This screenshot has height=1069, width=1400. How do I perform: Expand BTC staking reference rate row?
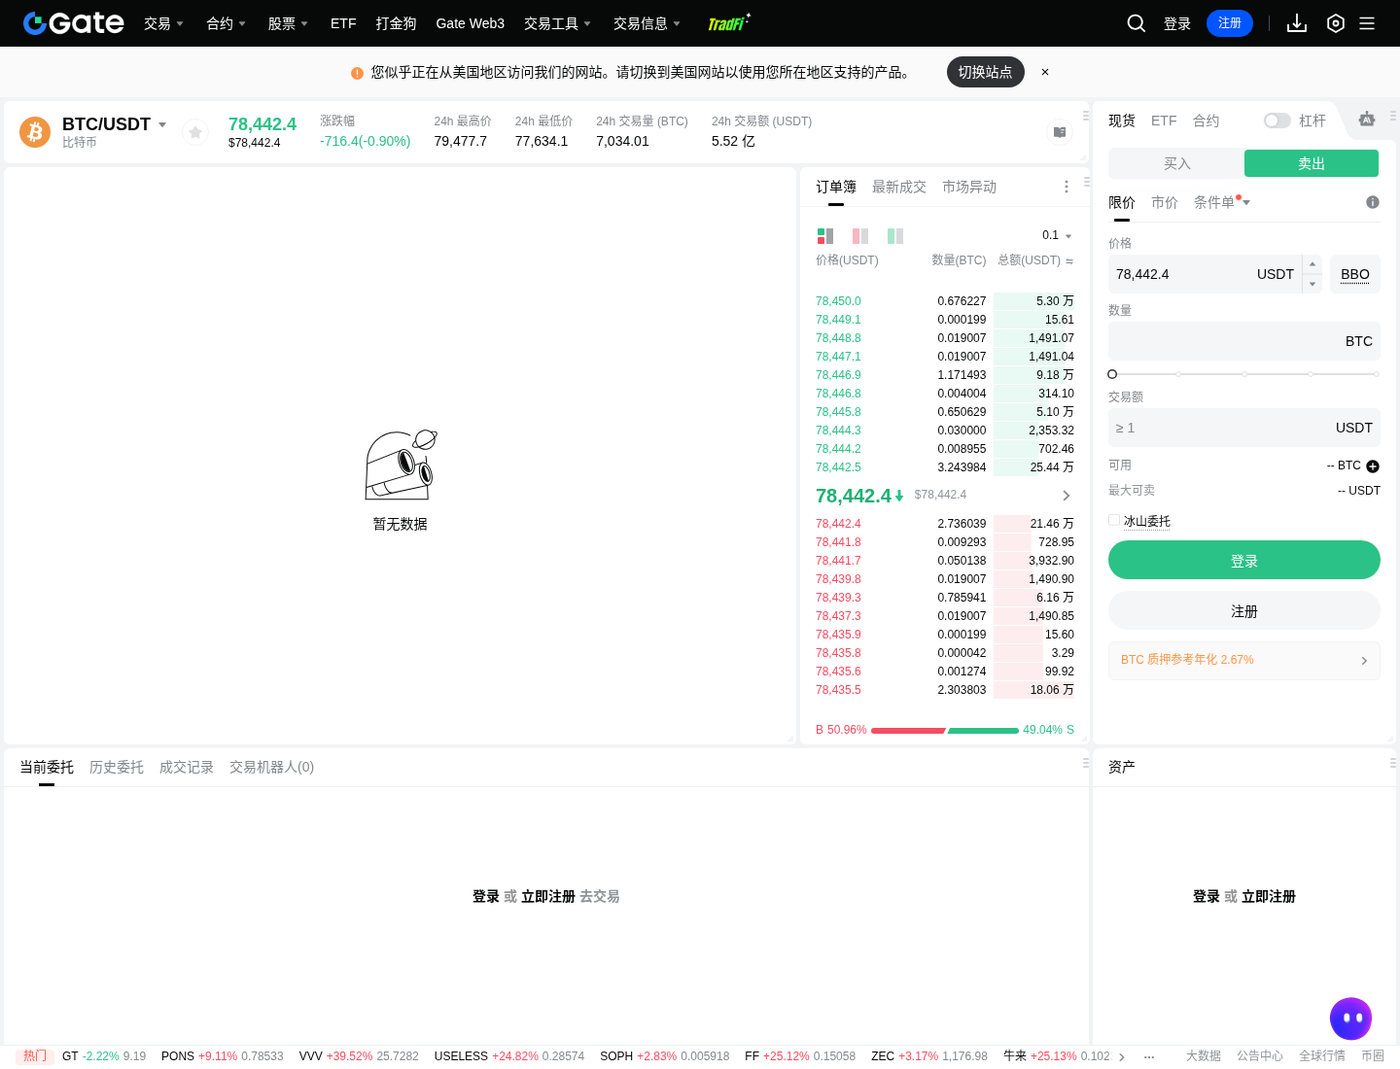click(1244, 661)
